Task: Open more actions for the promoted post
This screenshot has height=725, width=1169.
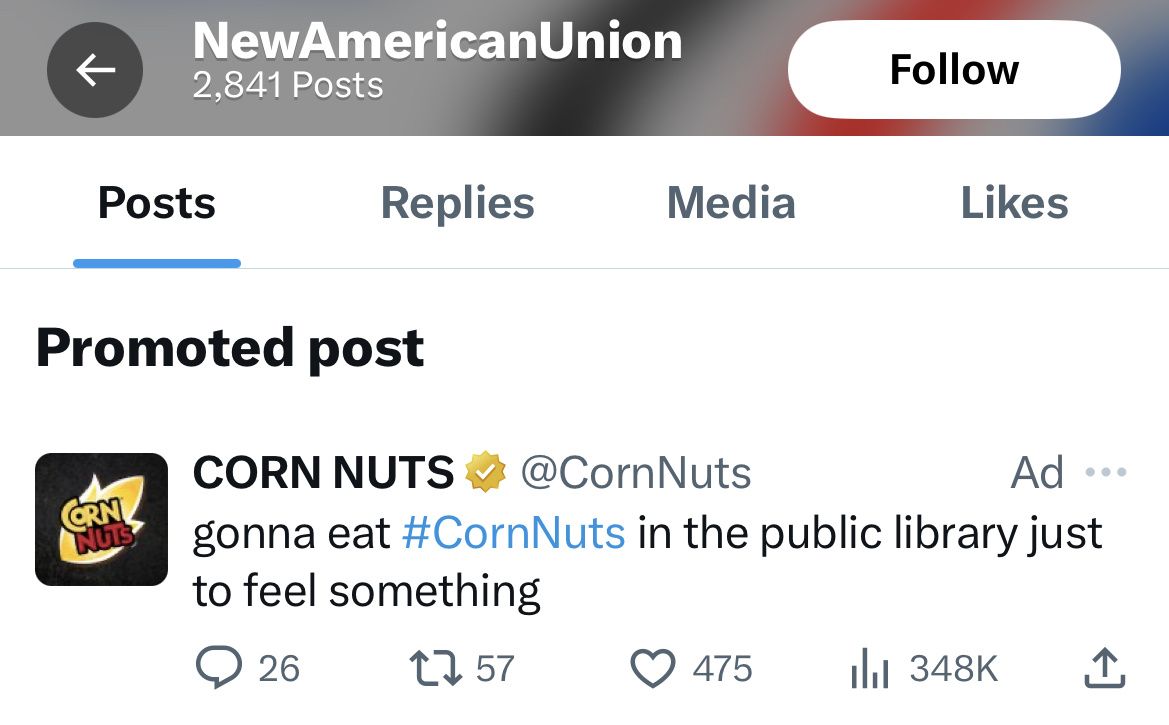Action: click(1106, 472)
